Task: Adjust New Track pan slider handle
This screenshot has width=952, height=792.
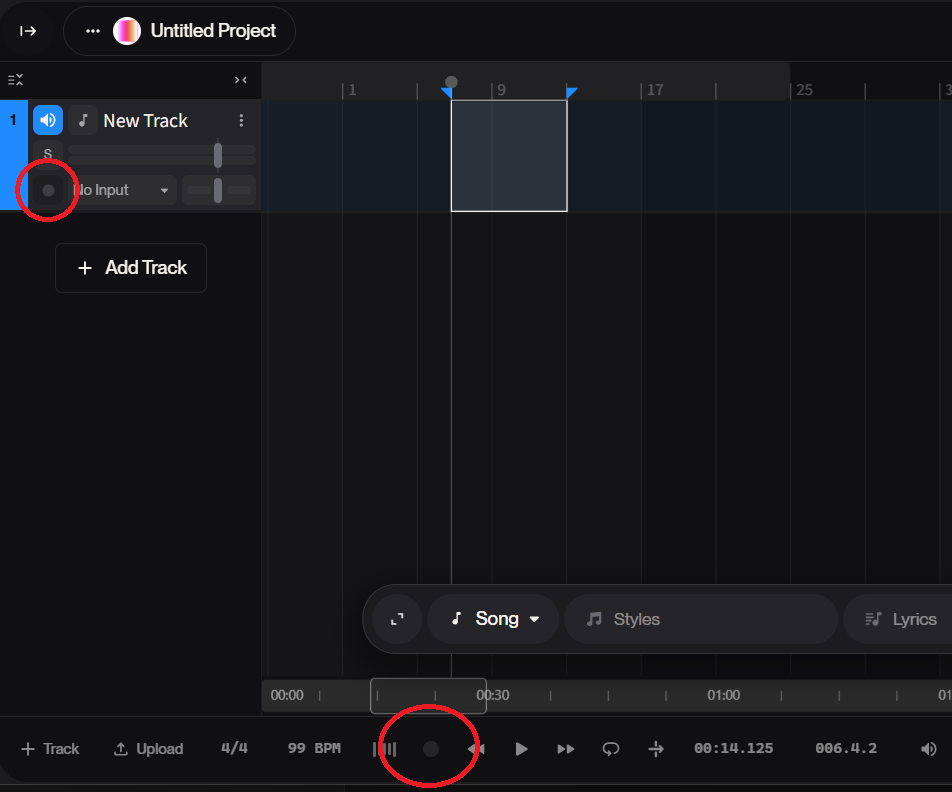Action: coord(218,190)
